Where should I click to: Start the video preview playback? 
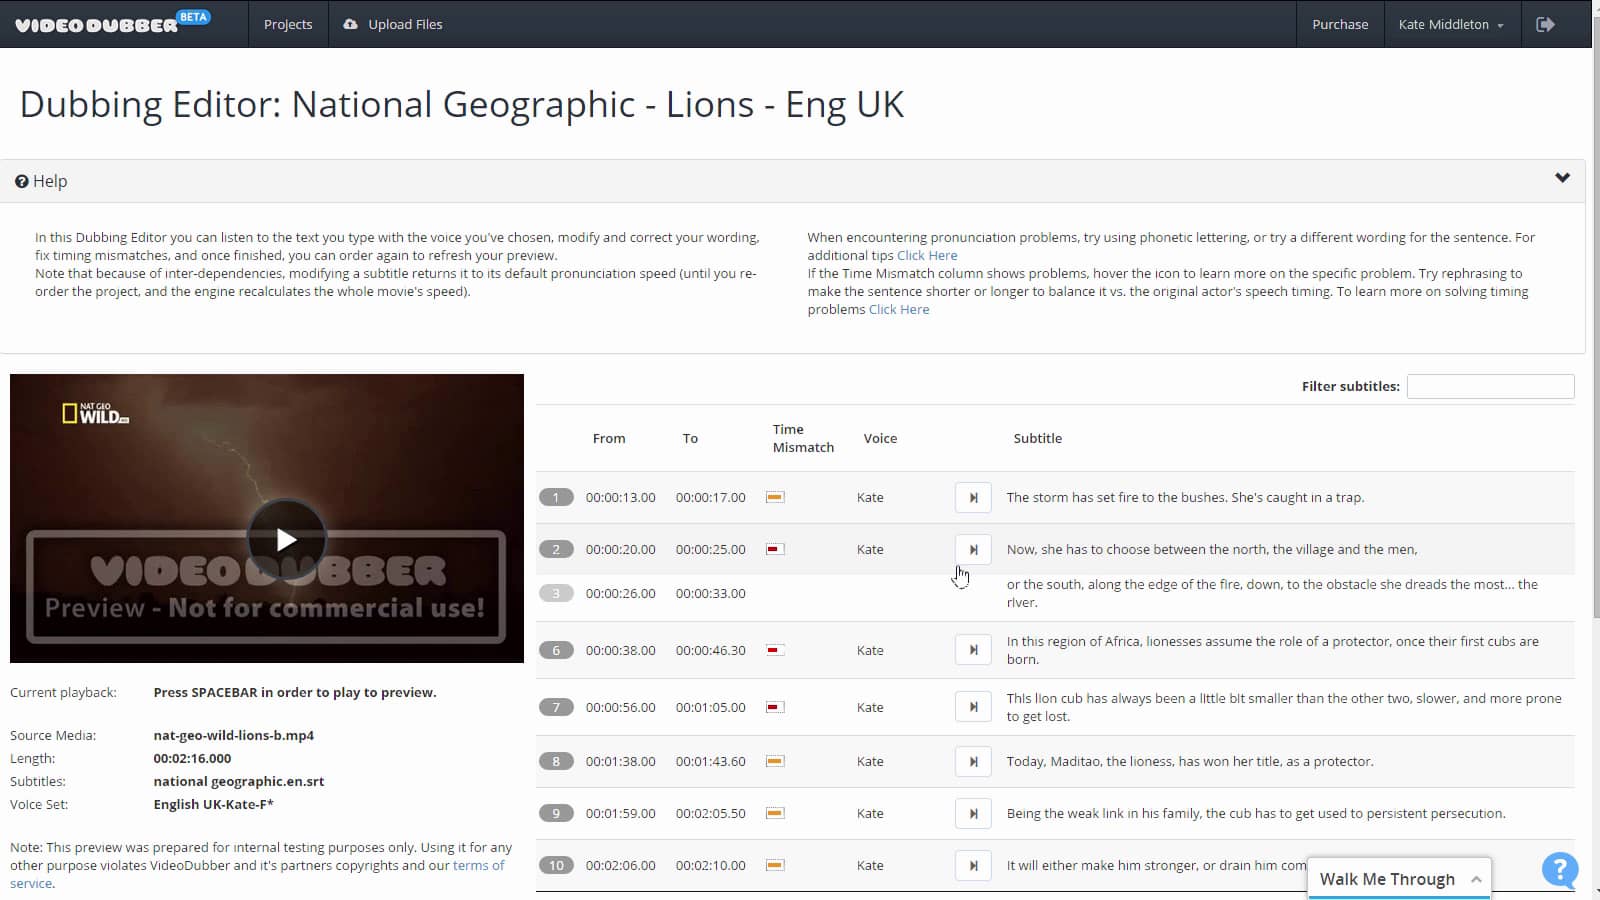coord(286,539)
